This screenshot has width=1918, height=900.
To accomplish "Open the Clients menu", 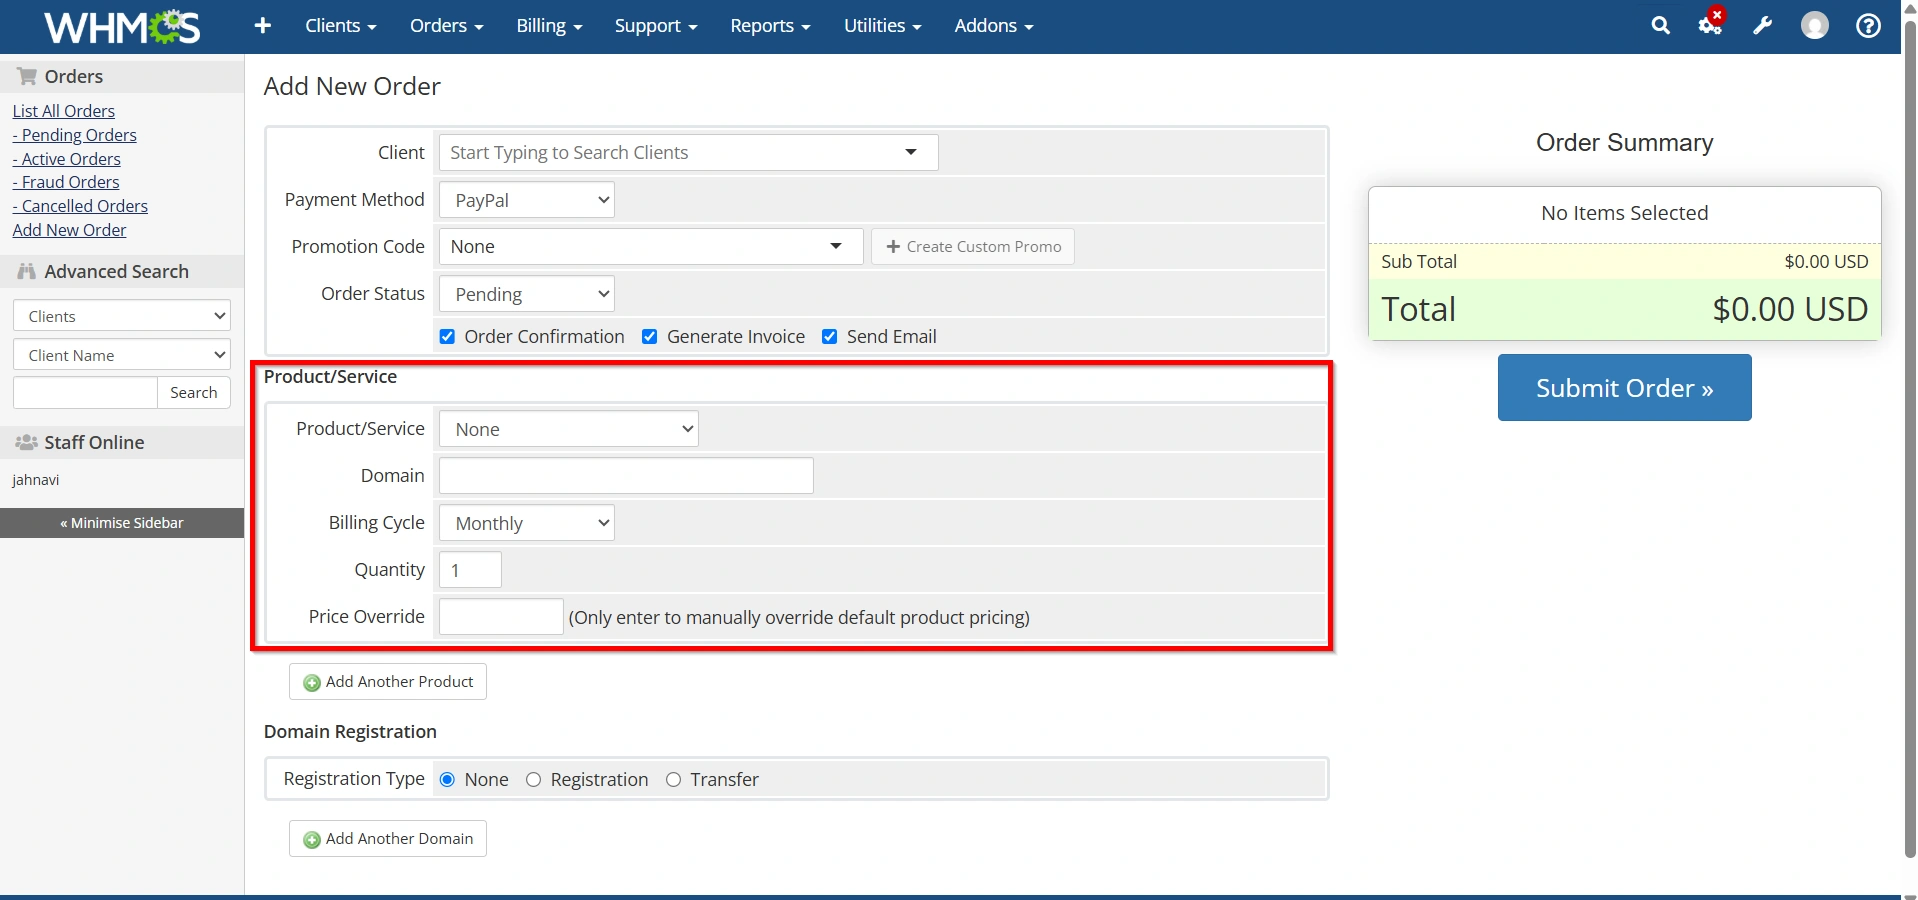I will pyautogui.click(x=340, y=26).
